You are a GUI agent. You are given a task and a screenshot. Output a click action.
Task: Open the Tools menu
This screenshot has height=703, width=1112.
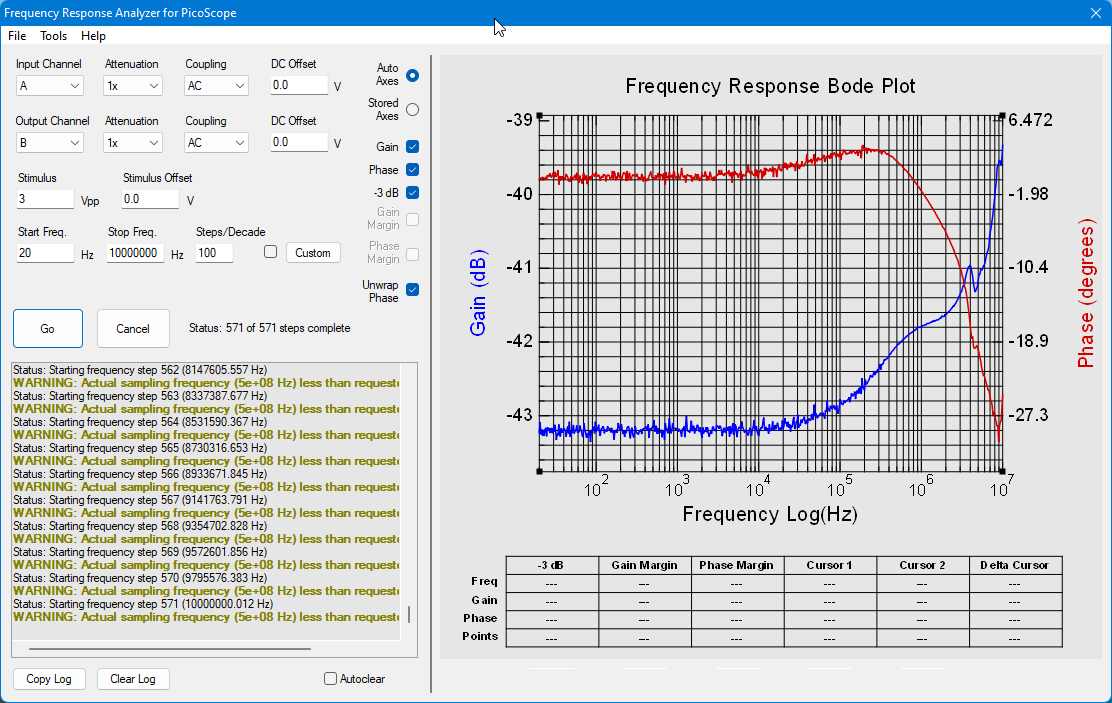pyautogui.click(x=53, y=35)
